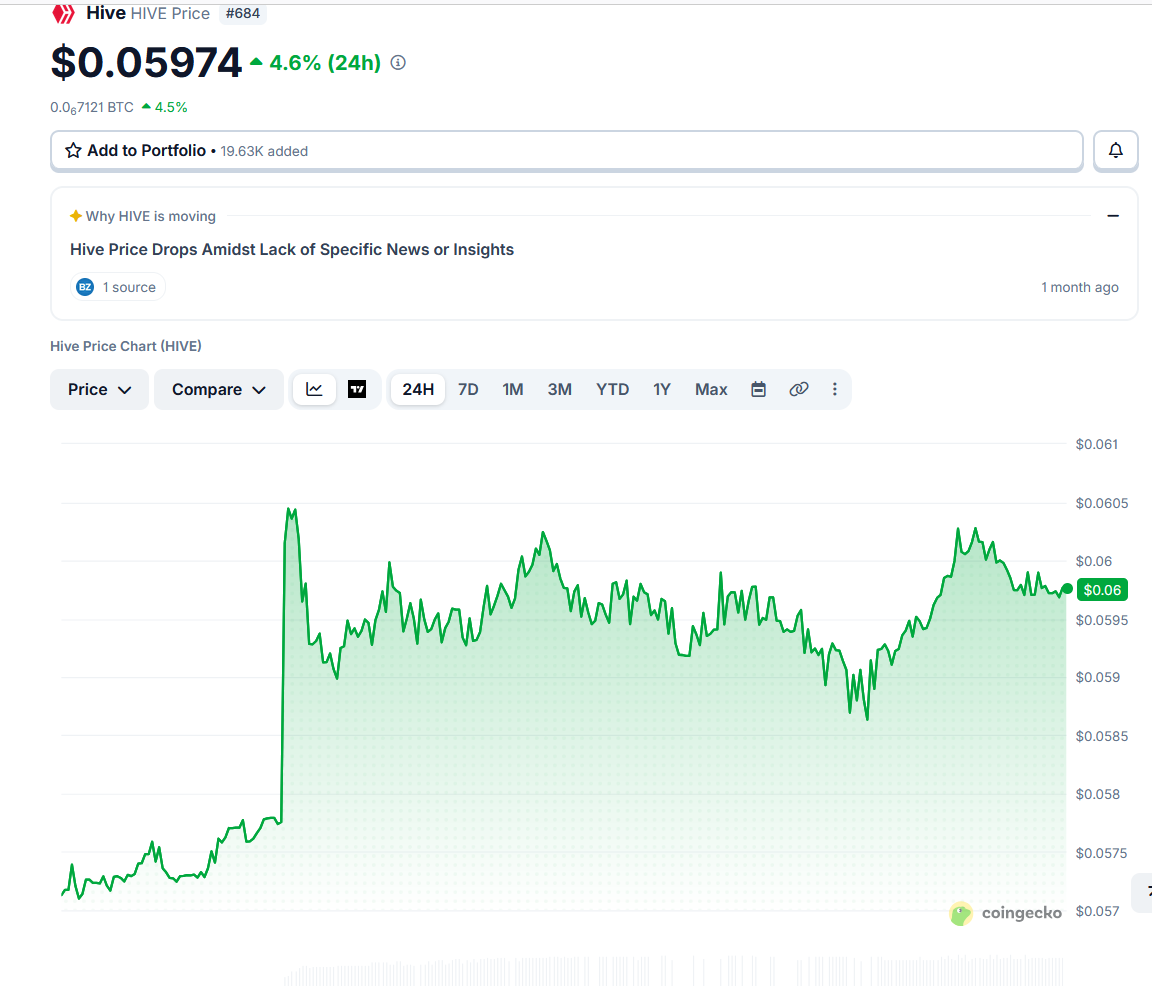Image resolution: width=1152 pixels, height=986 pixels.
Task: Click the $0.0585 axis label
Action: click(1101, 736)
